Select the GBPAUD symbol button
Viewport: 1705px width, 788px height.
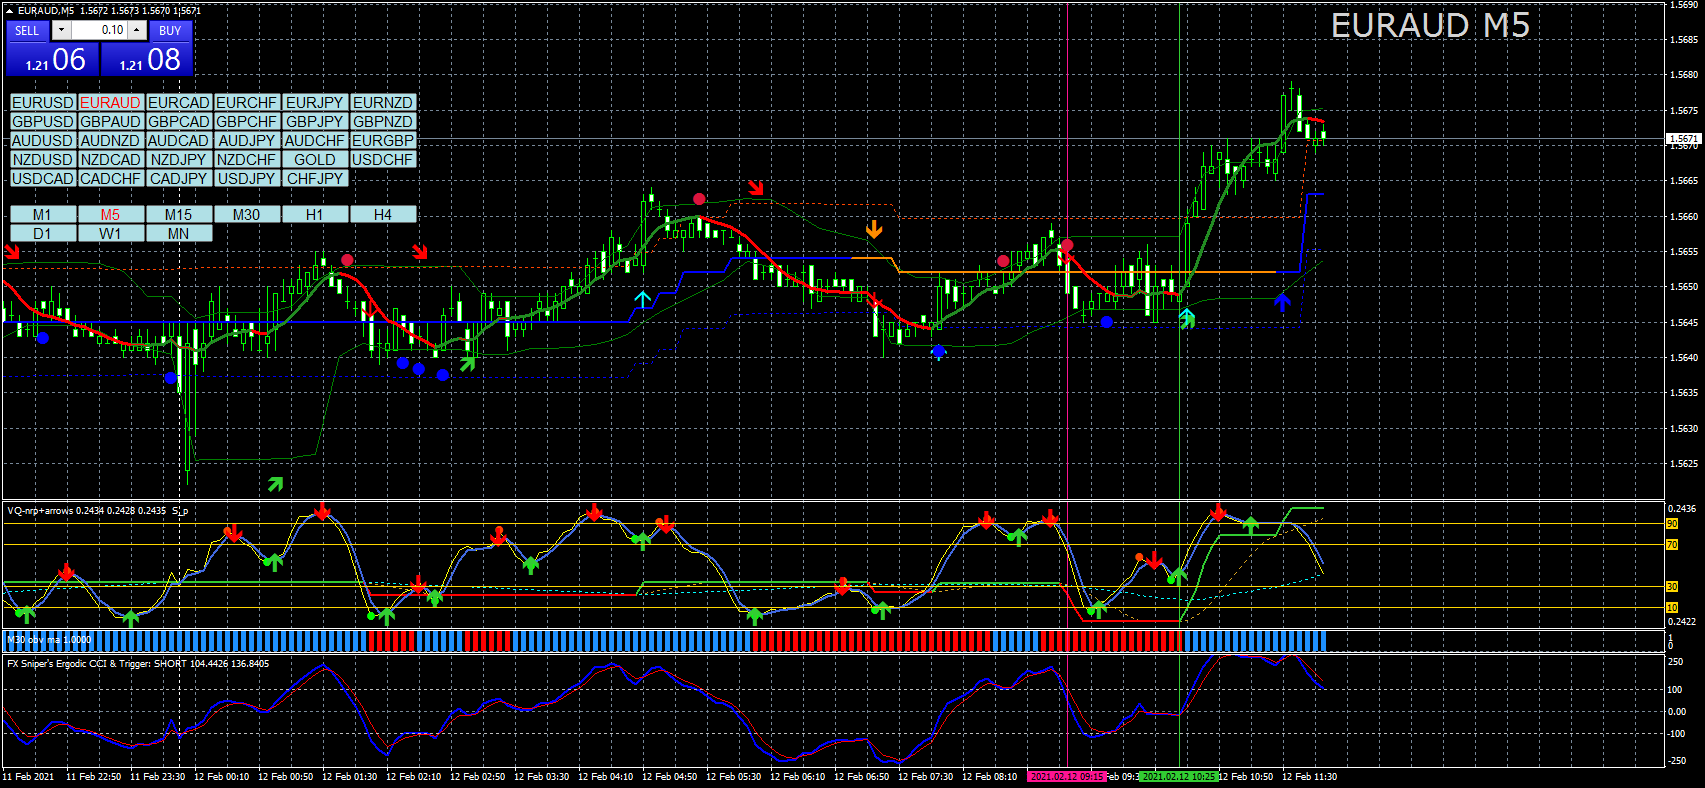[110, 122]
